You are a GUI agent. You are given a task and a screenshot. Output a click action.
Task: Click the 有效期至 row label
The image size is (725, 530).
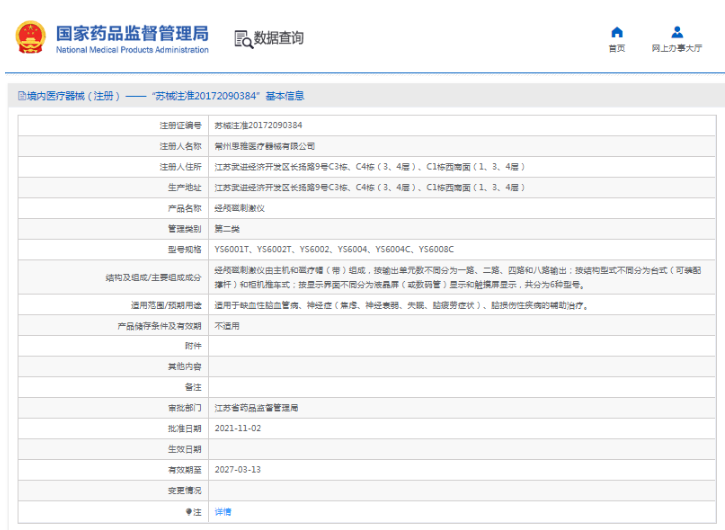[184, 470]
